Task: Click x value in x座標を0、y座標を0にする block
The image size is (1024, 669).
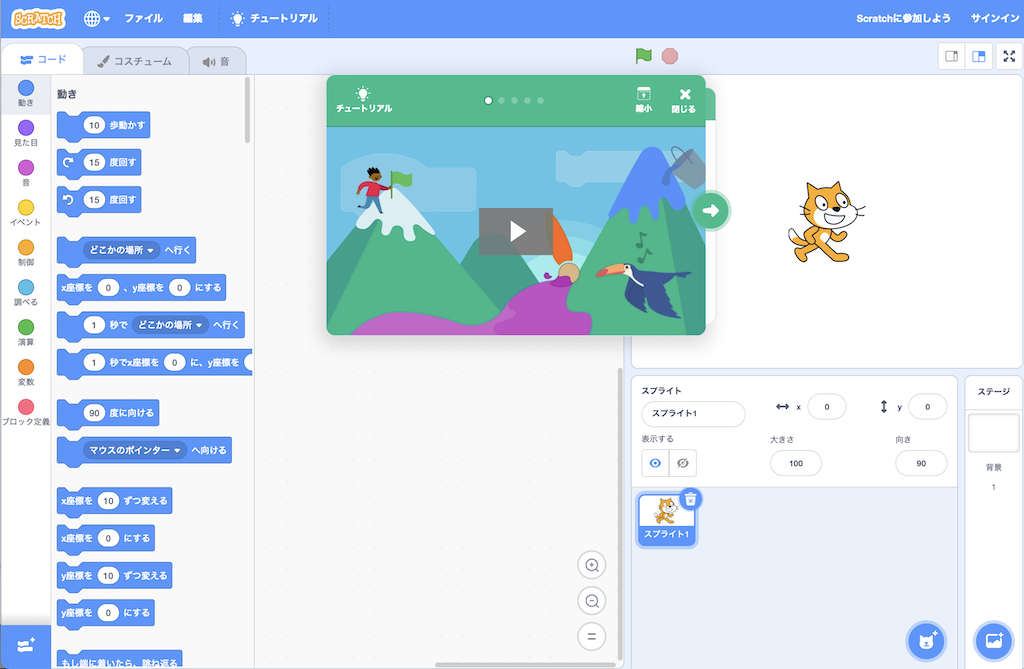Action: coord(108,287)
